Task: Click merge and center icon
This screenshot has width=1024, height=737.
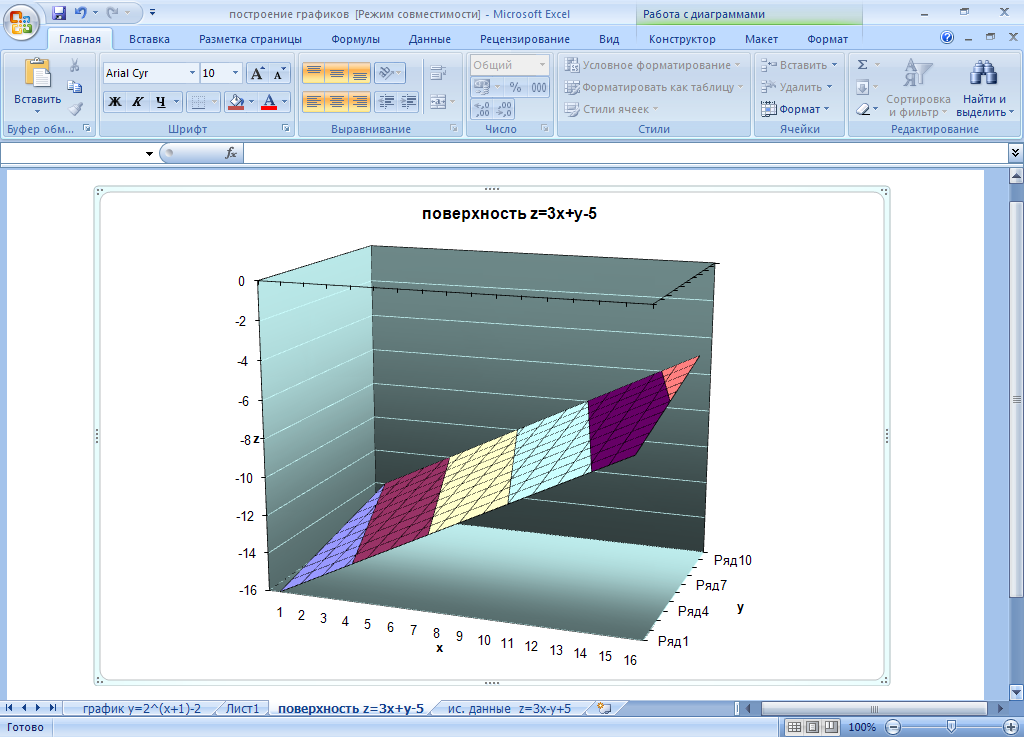Action: (437, 102)
